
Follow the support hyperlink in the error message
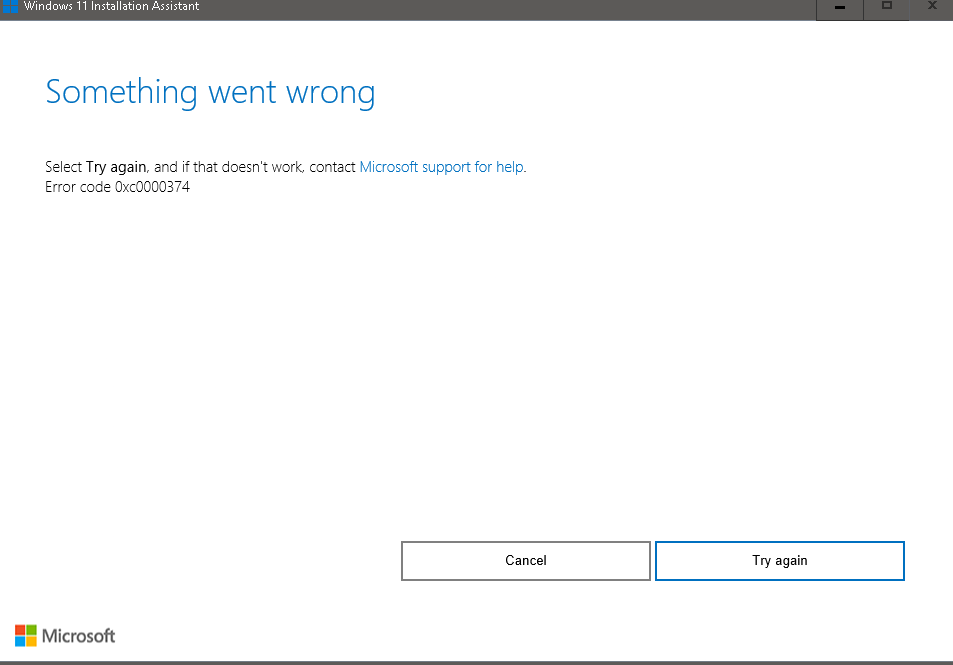pyautogui.click(x=441, y=166)
